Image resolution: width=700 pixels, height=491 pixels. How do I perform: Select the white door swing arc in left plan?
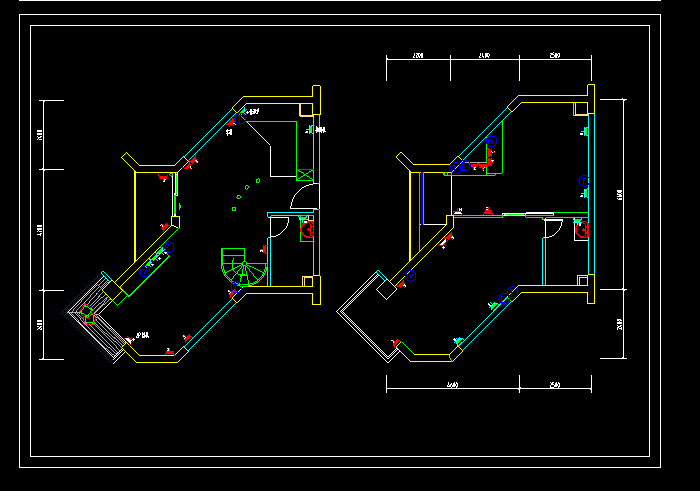pos(302,199)
